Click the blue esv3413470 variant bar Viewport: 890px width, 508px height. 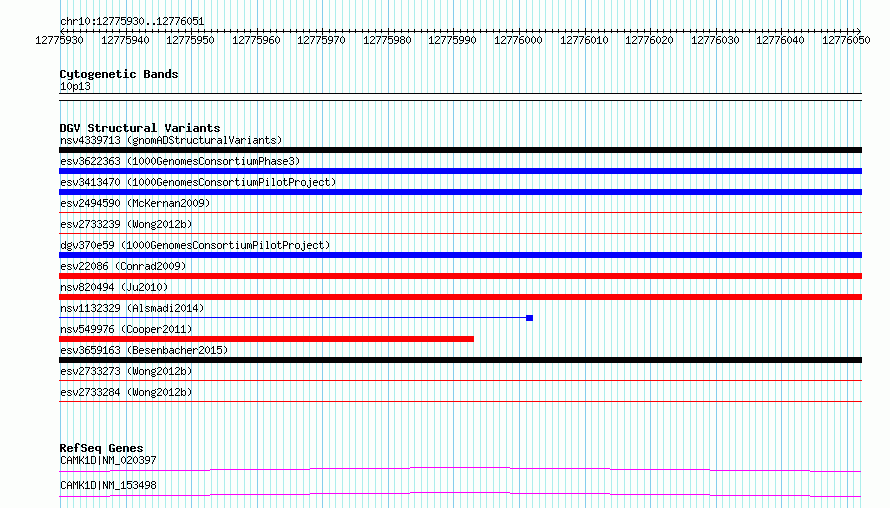point(460,192)
